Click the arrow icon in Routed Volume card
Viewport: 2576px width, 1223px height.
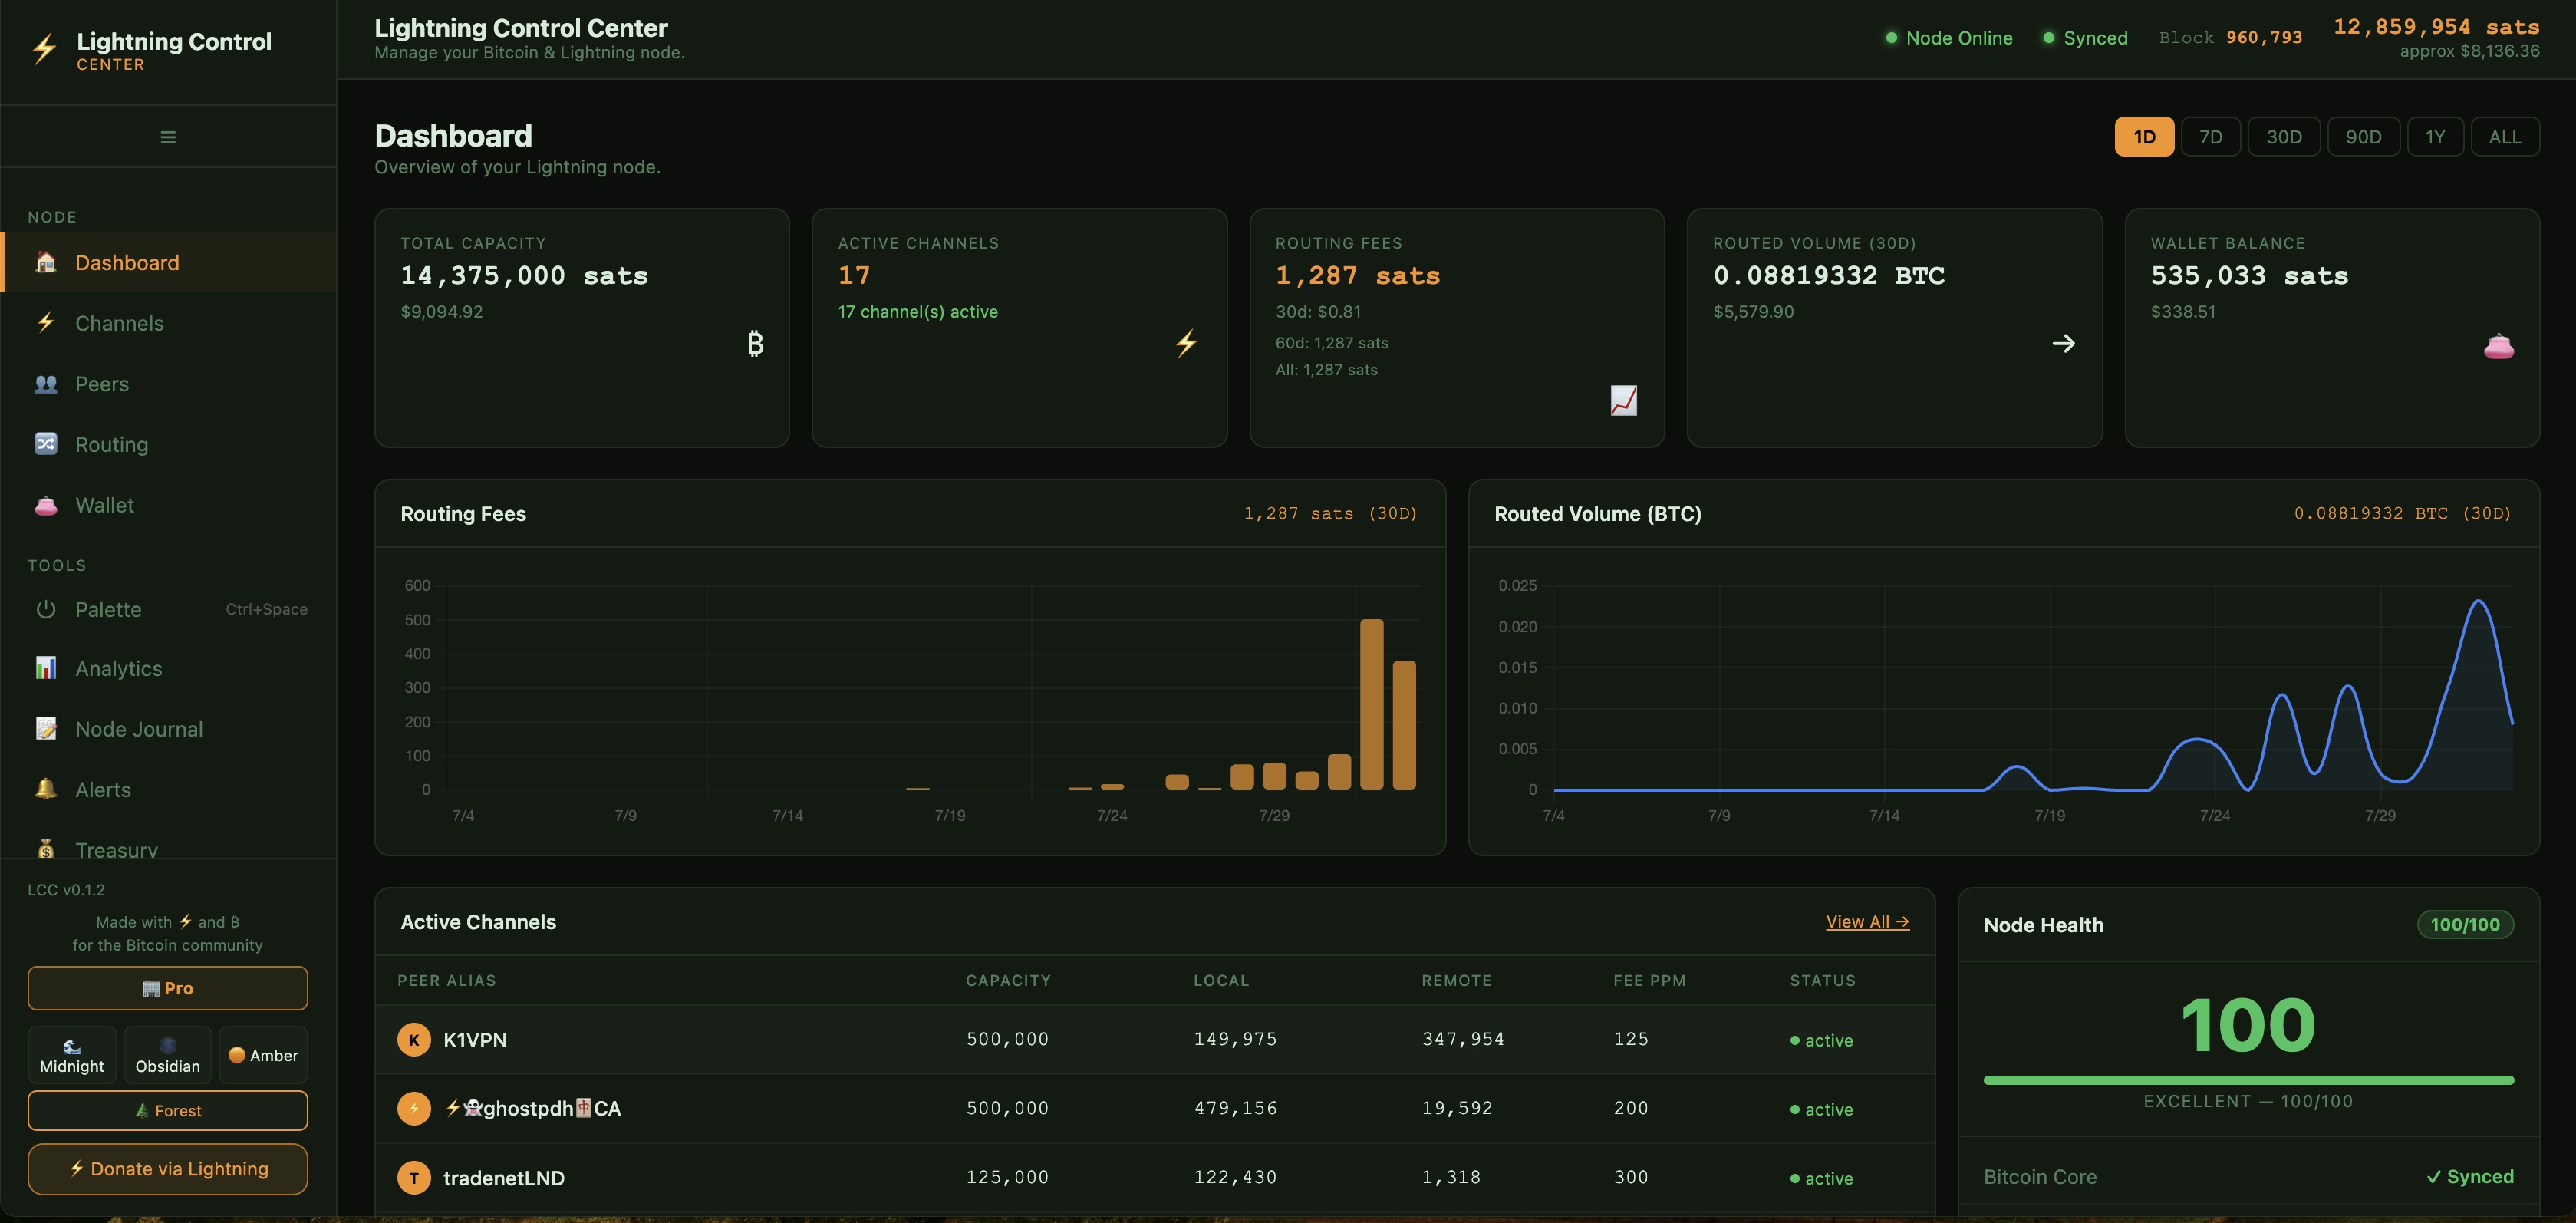pos(2063,344)
